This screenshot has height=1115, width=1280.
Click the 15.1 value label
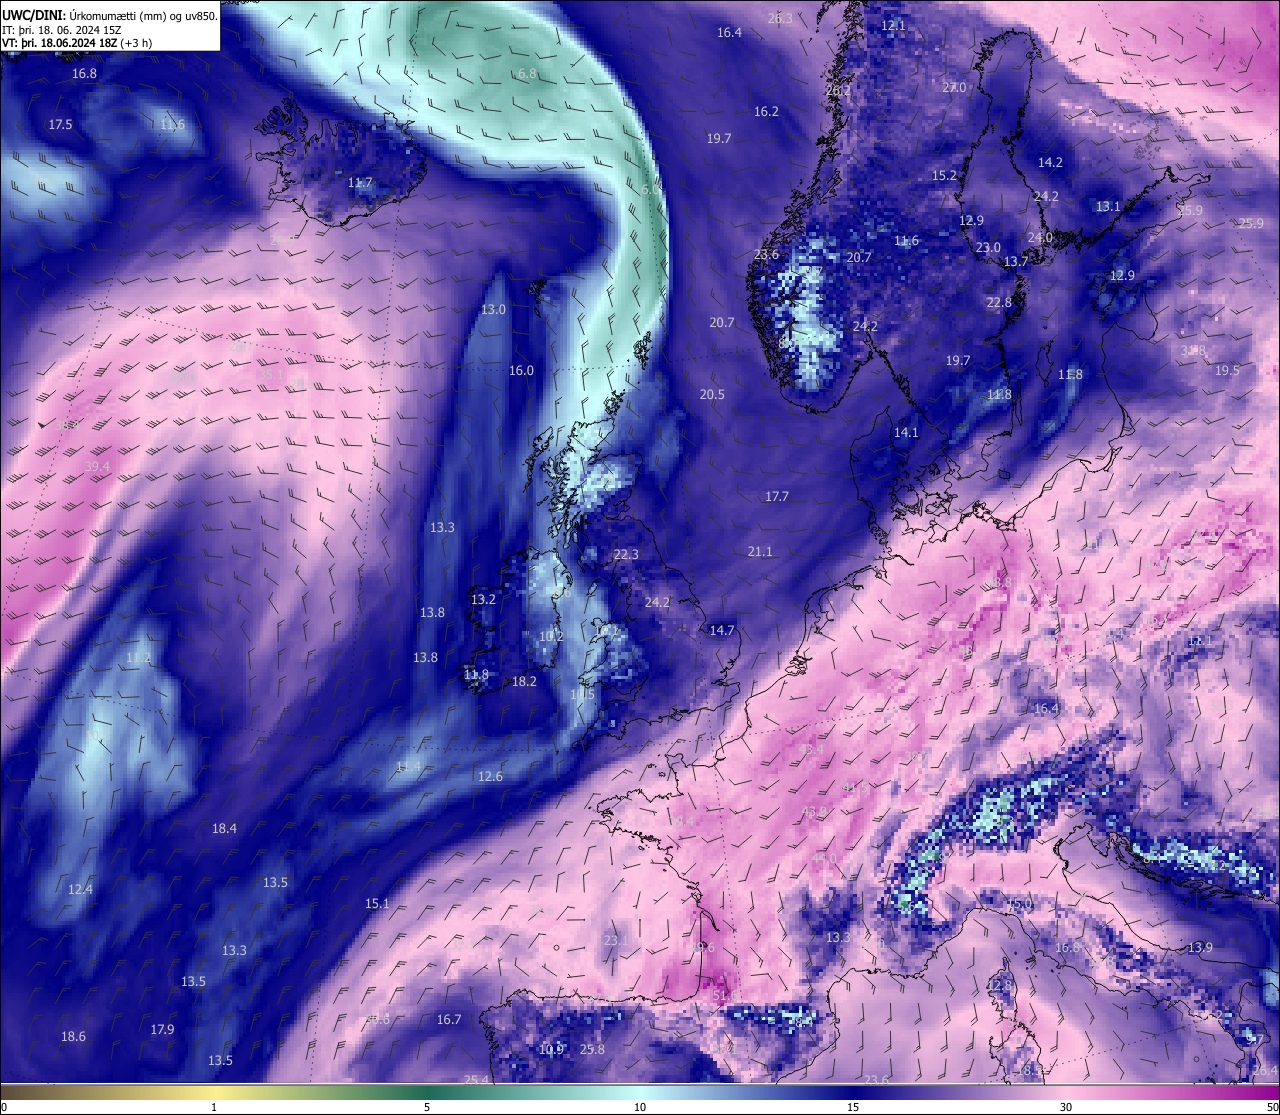click(x=377, y=904)
